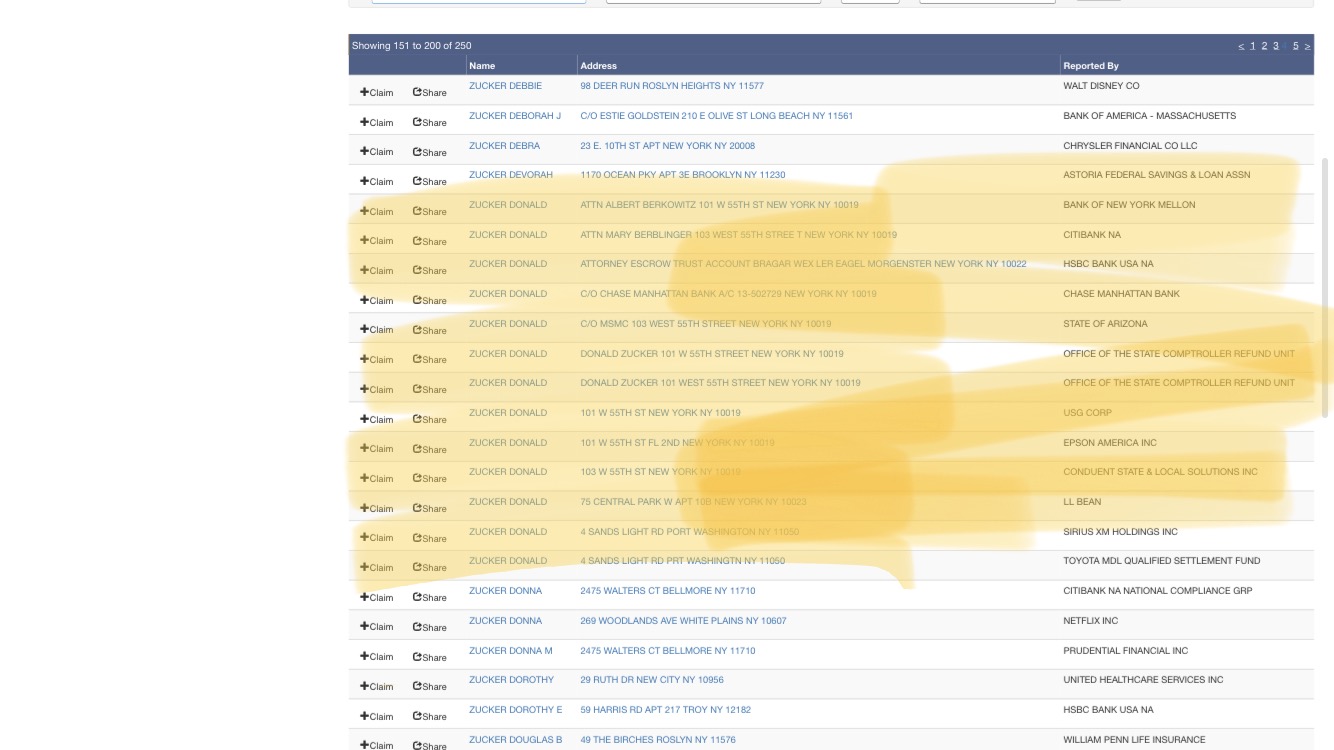
Task: Open the ZUCKER DEBRA name link
Action: pos(504,146)
